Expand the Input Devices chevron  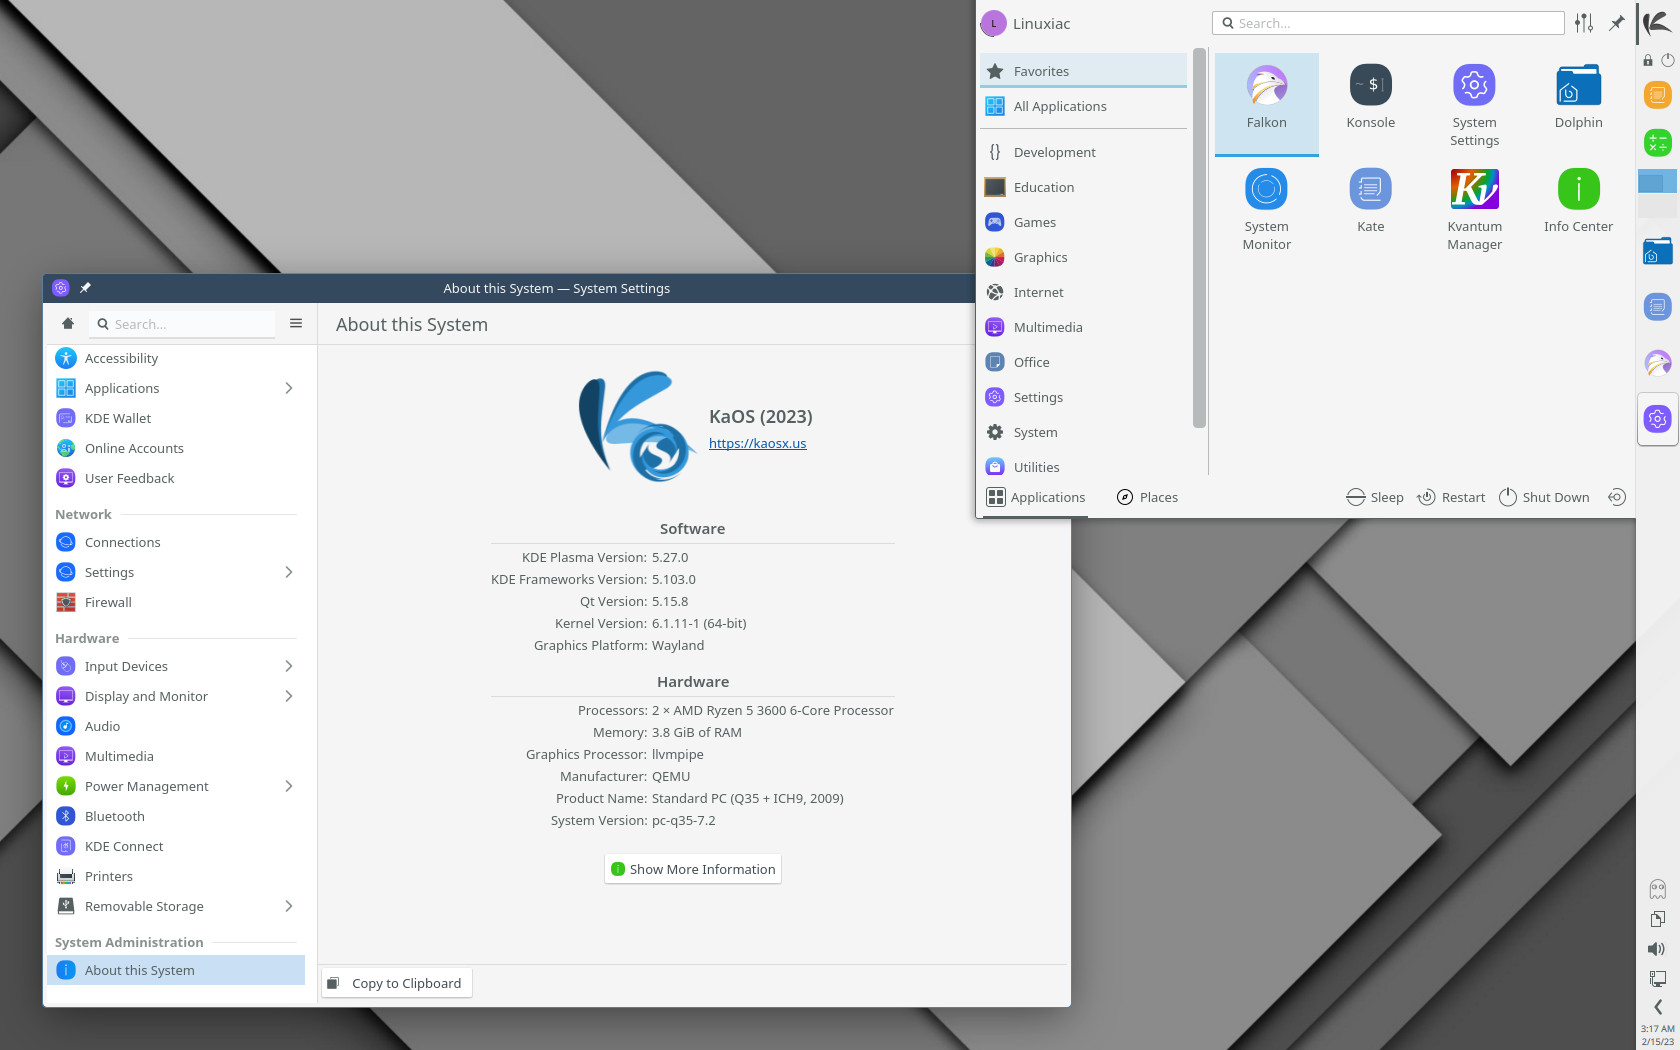pyautogui.click(x=289, y=666)
